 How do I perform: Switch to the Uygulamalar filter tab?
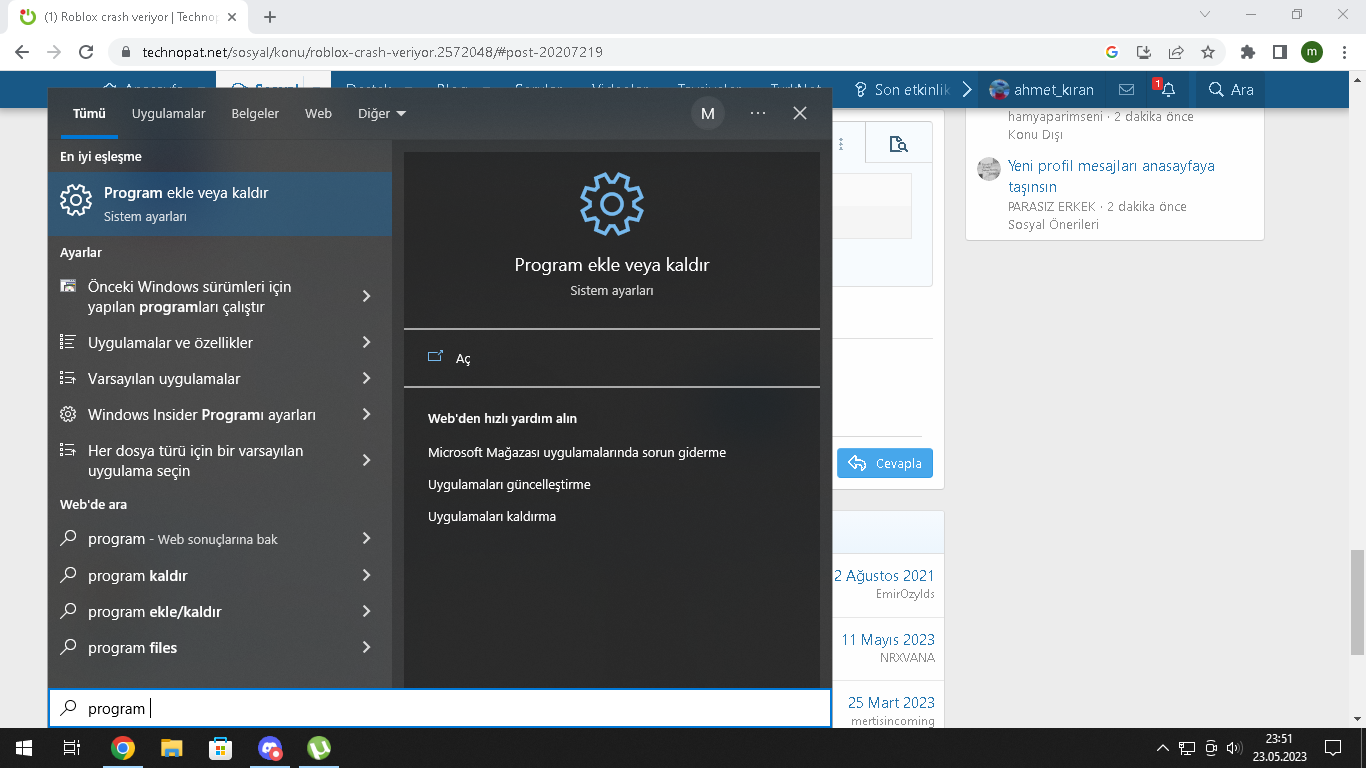(x=169, y=114)
